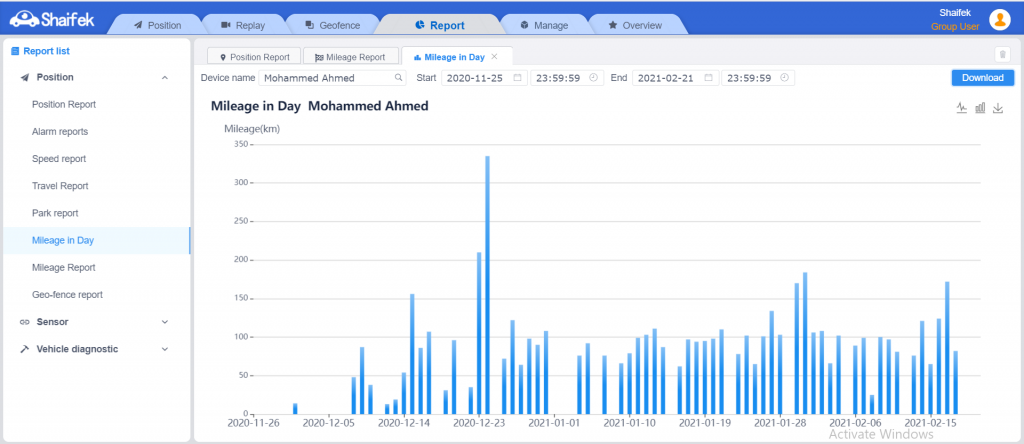The width and height of the screenshot is (1024, 444).
Task: Close the Mileage in Day tab
Action: (494, 57)
